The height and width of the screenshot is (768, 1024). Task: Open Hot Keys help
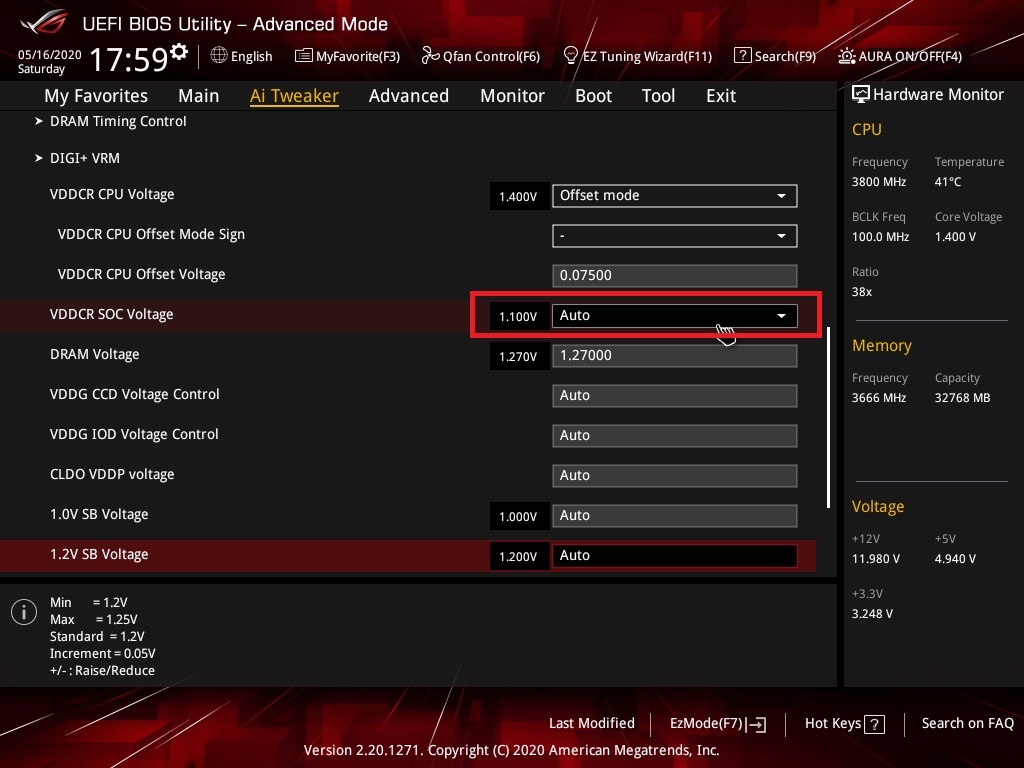[x=845, y=724]
